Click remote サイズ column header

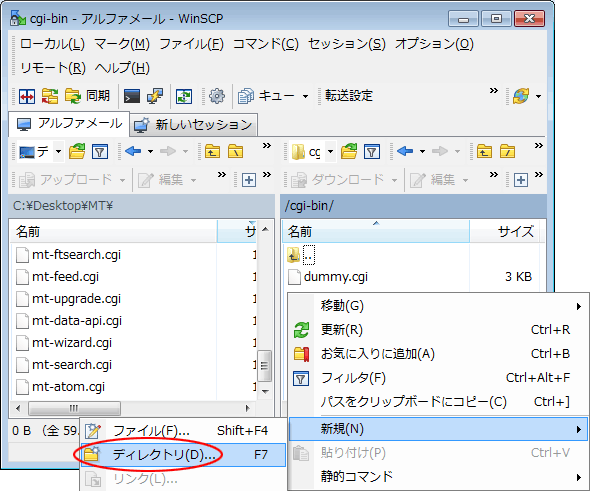[505, 232]
